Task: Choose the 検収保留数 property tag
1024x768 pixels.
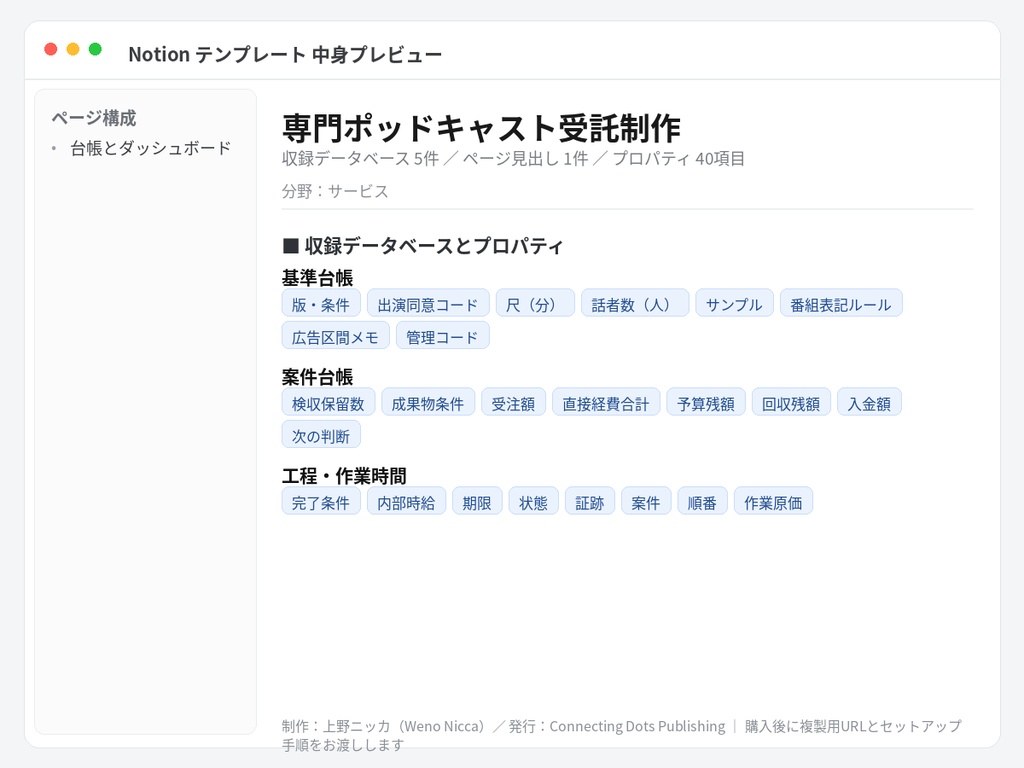Action: pyautogui.click(x=328, y=402)
